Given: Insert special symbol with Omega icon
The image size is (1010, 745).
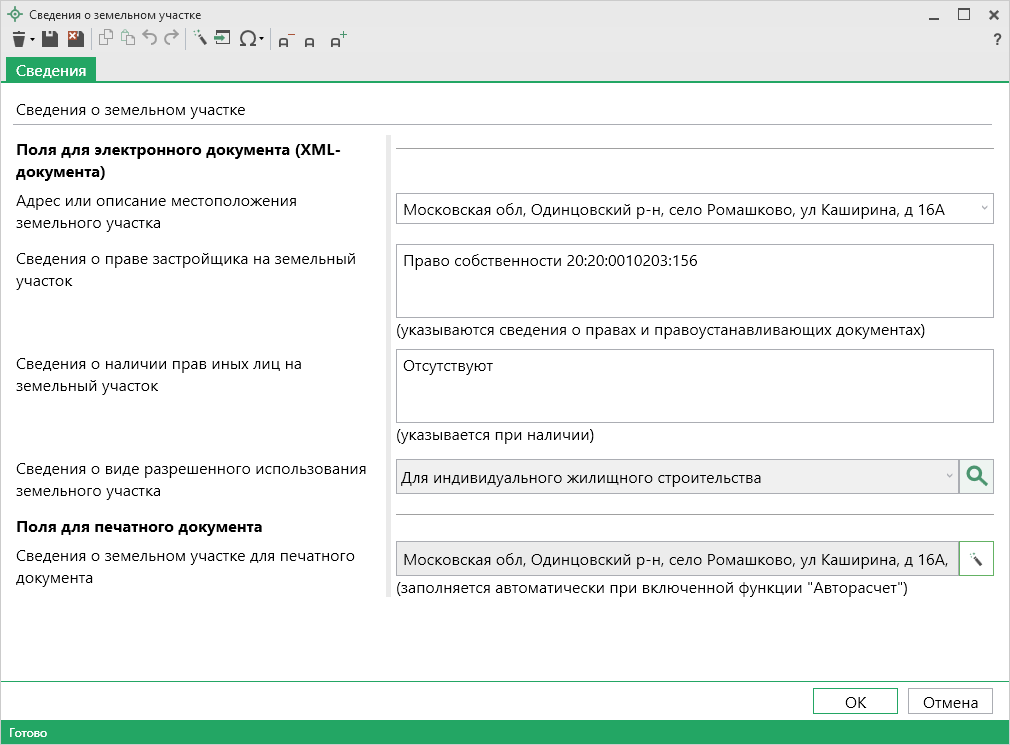Looking at the screenshot, I should 246,39.
